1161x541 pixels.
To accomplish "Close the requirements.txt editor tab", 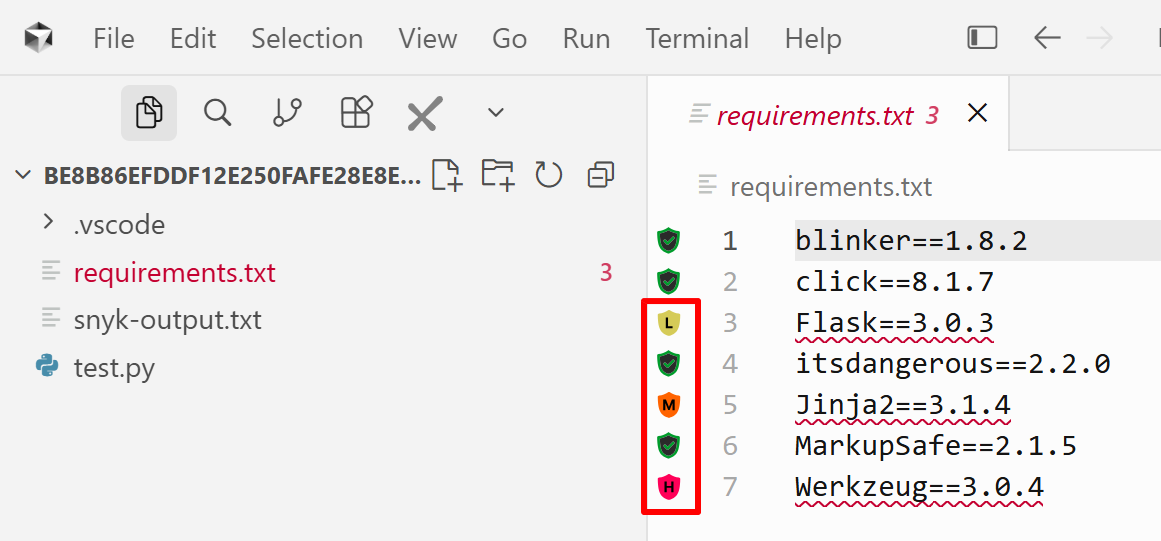I will point(977,113).
